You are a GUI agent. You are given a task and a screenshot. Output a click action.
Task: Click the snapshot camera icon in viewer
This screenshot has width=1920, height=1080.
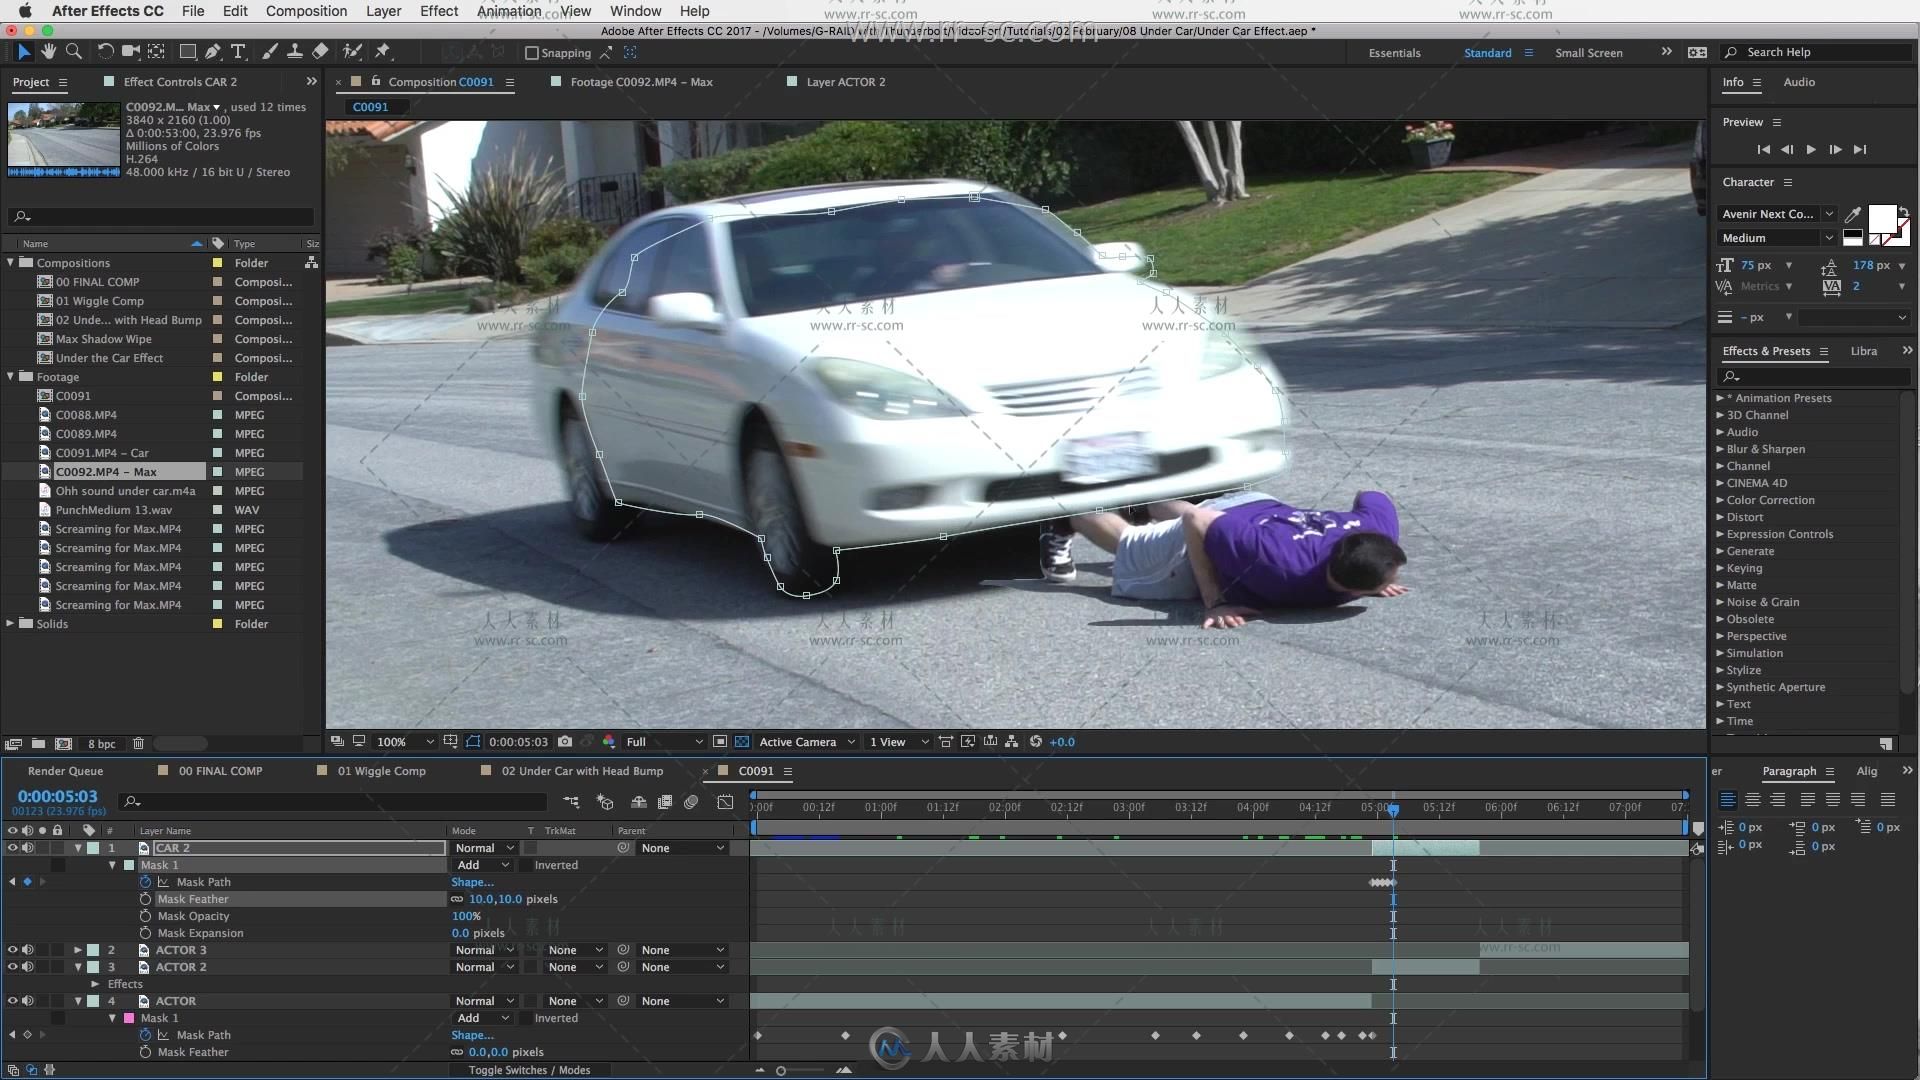pyautogui.click(x=565, y=742)
